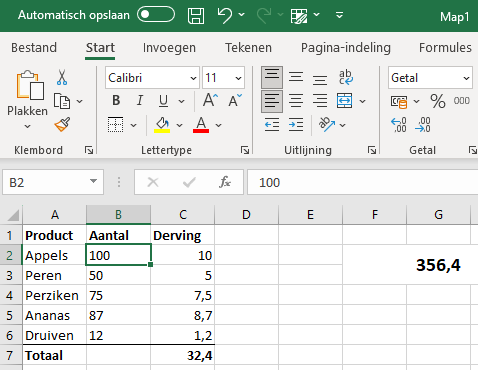Open the Name Box dropdown arrow
Image resolution: width=478 pixels, height=370 pixels.
pyautogui.click(x=93, y=181)
